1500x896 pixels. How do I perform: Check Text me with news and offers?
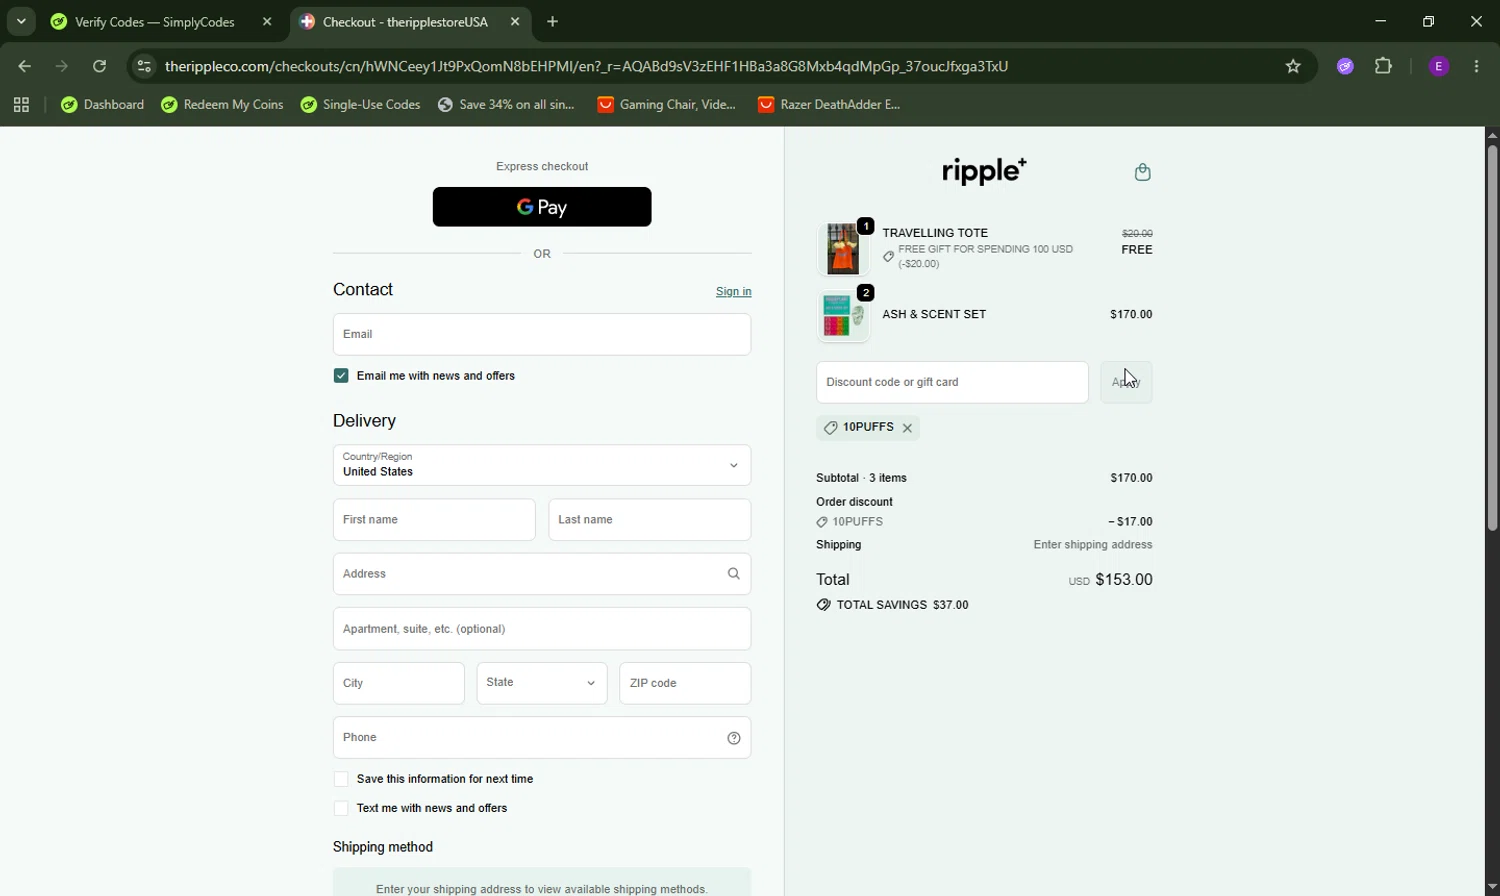(341, 809)
